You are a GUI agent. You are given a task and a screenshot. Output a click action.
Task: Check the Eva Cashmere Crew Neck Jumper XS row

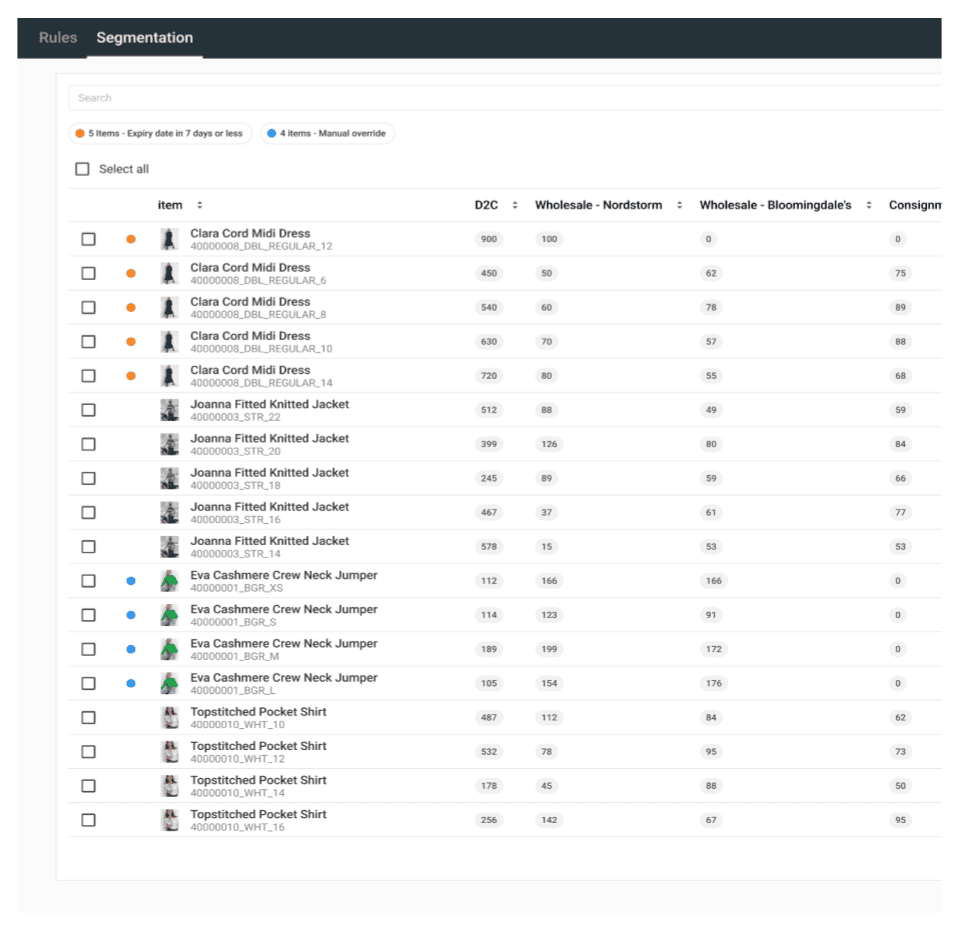click(x=88, y=581)
